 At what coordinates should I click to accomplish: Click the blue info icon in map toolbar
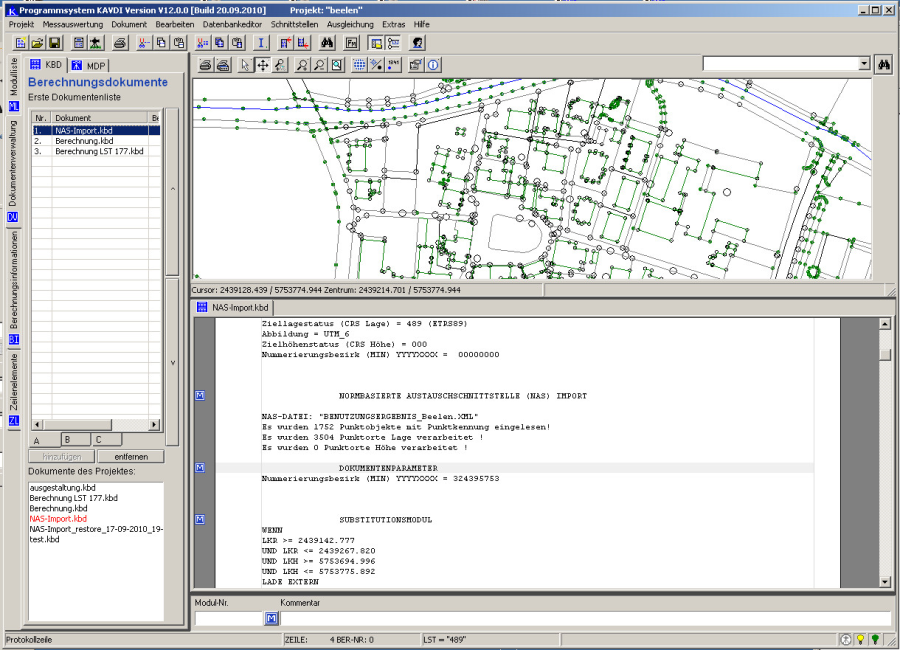(x=433, y=65)
